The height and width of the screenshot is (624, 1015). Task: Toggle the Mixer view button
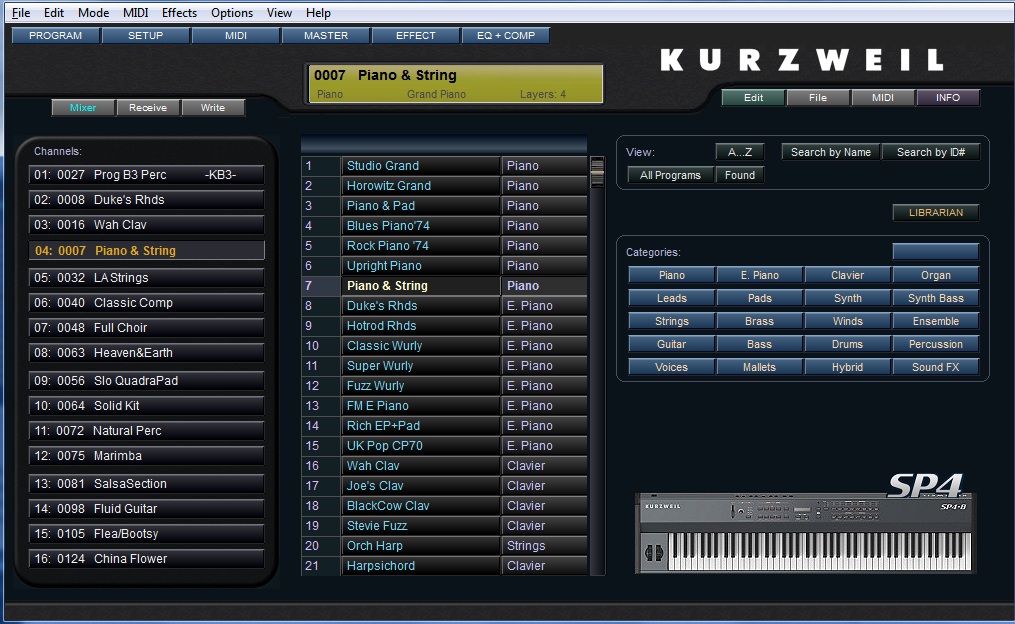point(83,108)
